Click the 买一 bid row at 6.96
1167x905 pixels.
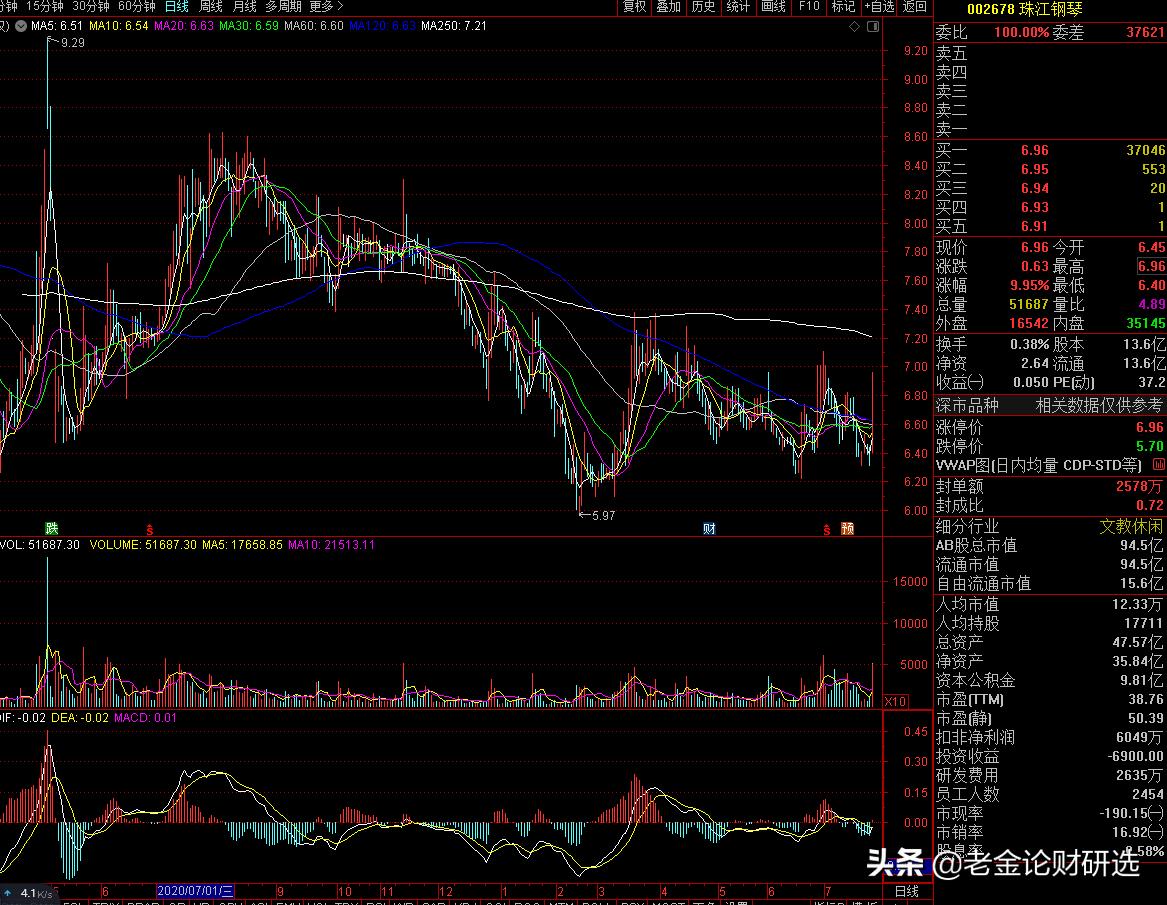click(x=1050, y=150)
